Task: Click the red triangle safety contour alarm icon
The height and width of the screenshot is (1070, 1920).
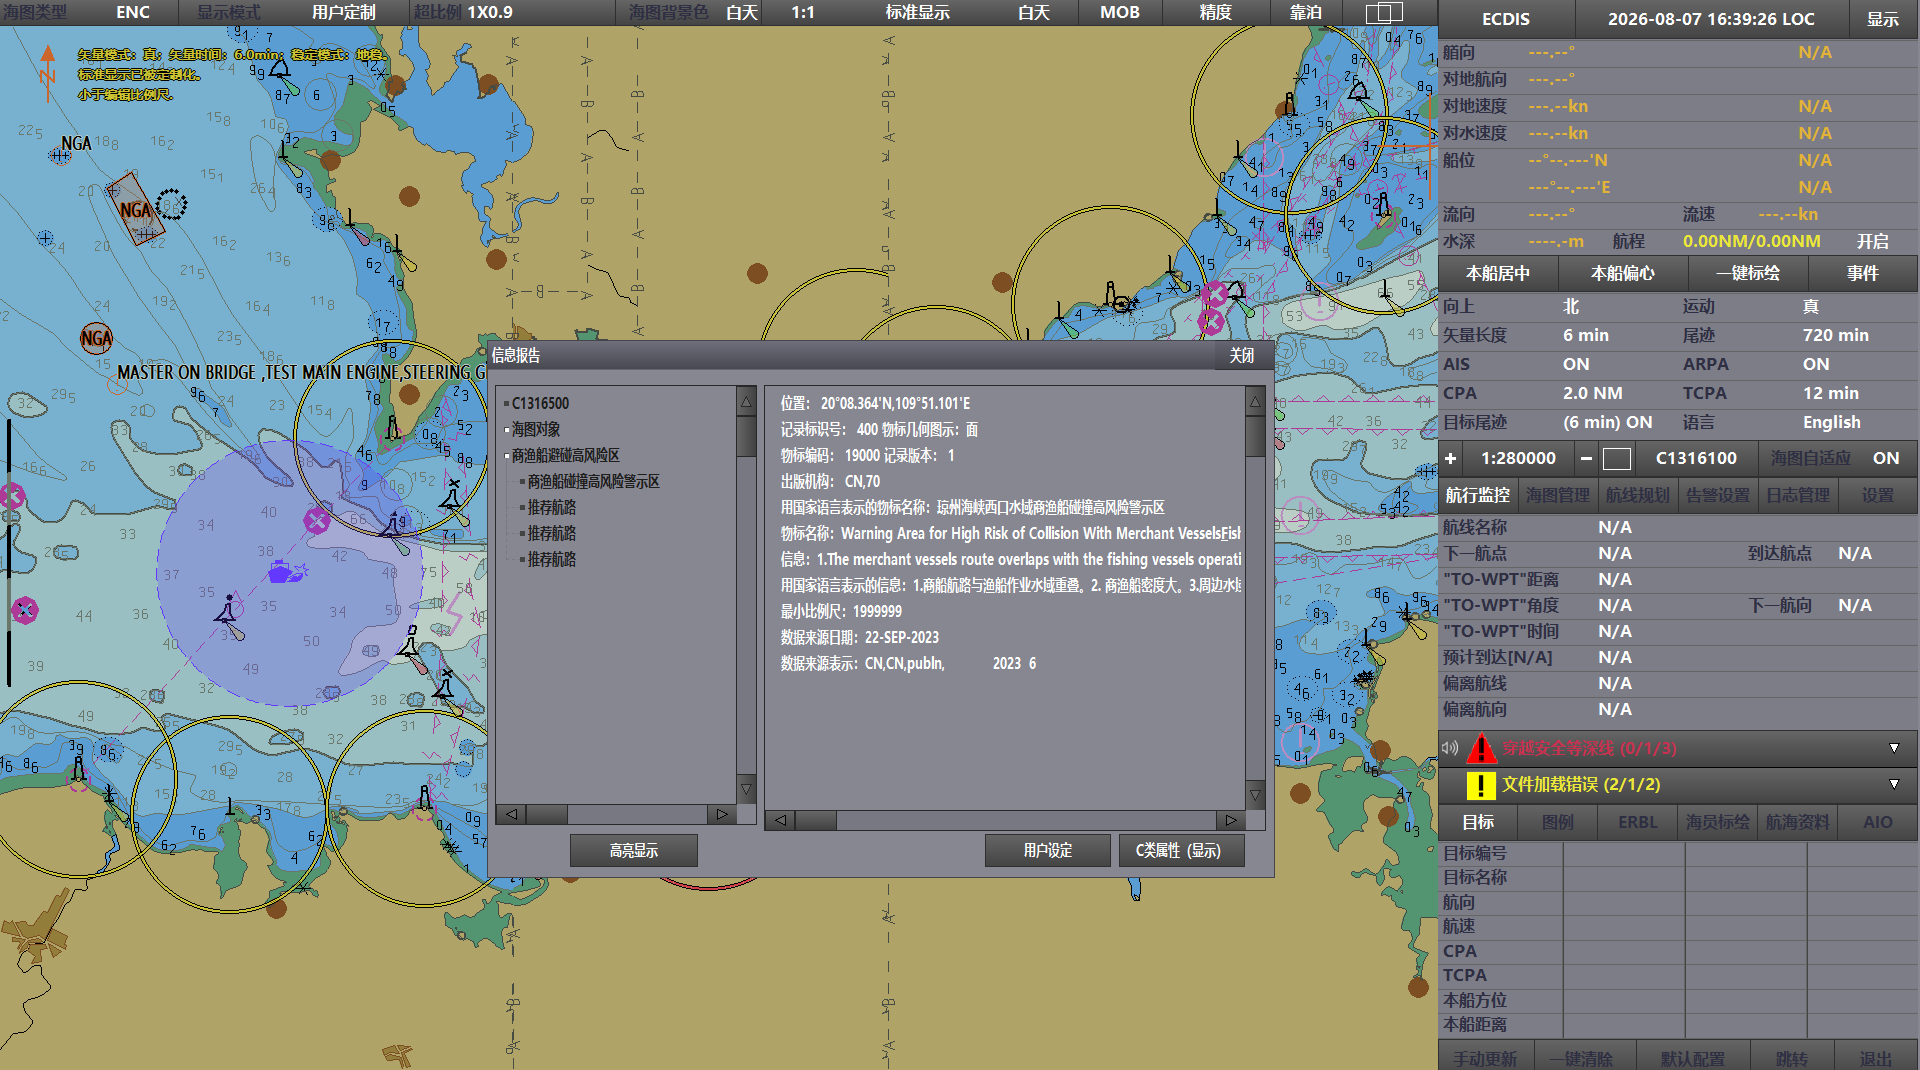Action: pyautogui.click(x=1481, y=748)
